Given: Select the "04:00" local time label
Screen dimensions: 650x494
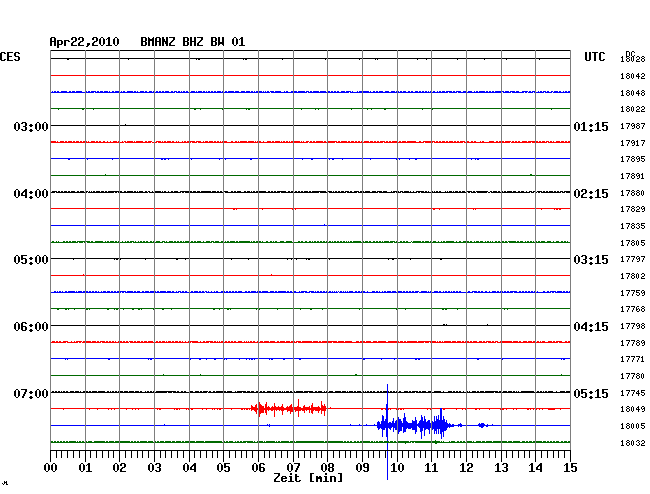Looking at the screenshot, I should pyautogui.click(x=31, y=194).
